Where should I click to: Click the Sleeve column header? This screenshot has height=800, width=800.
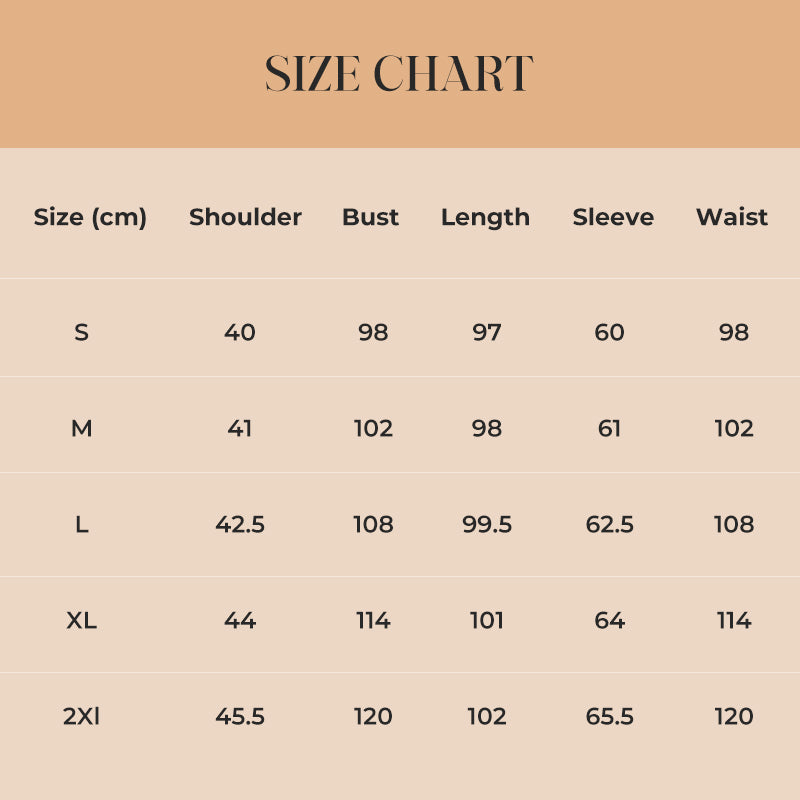pyautogui.click(x=613, y=217)
